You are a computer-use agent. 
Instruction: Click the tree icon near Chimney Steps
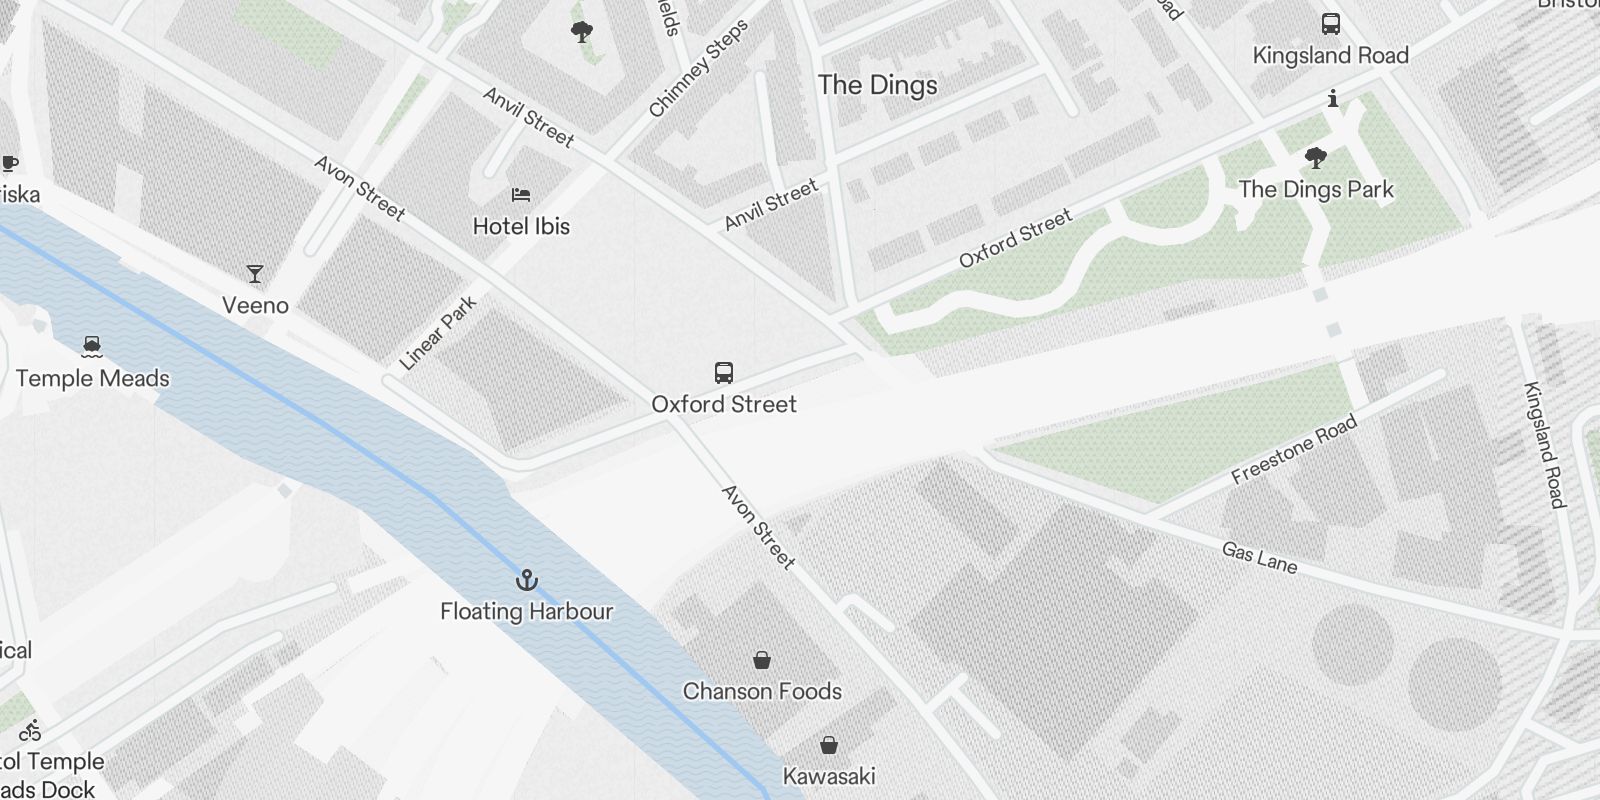tap(581, 32)
